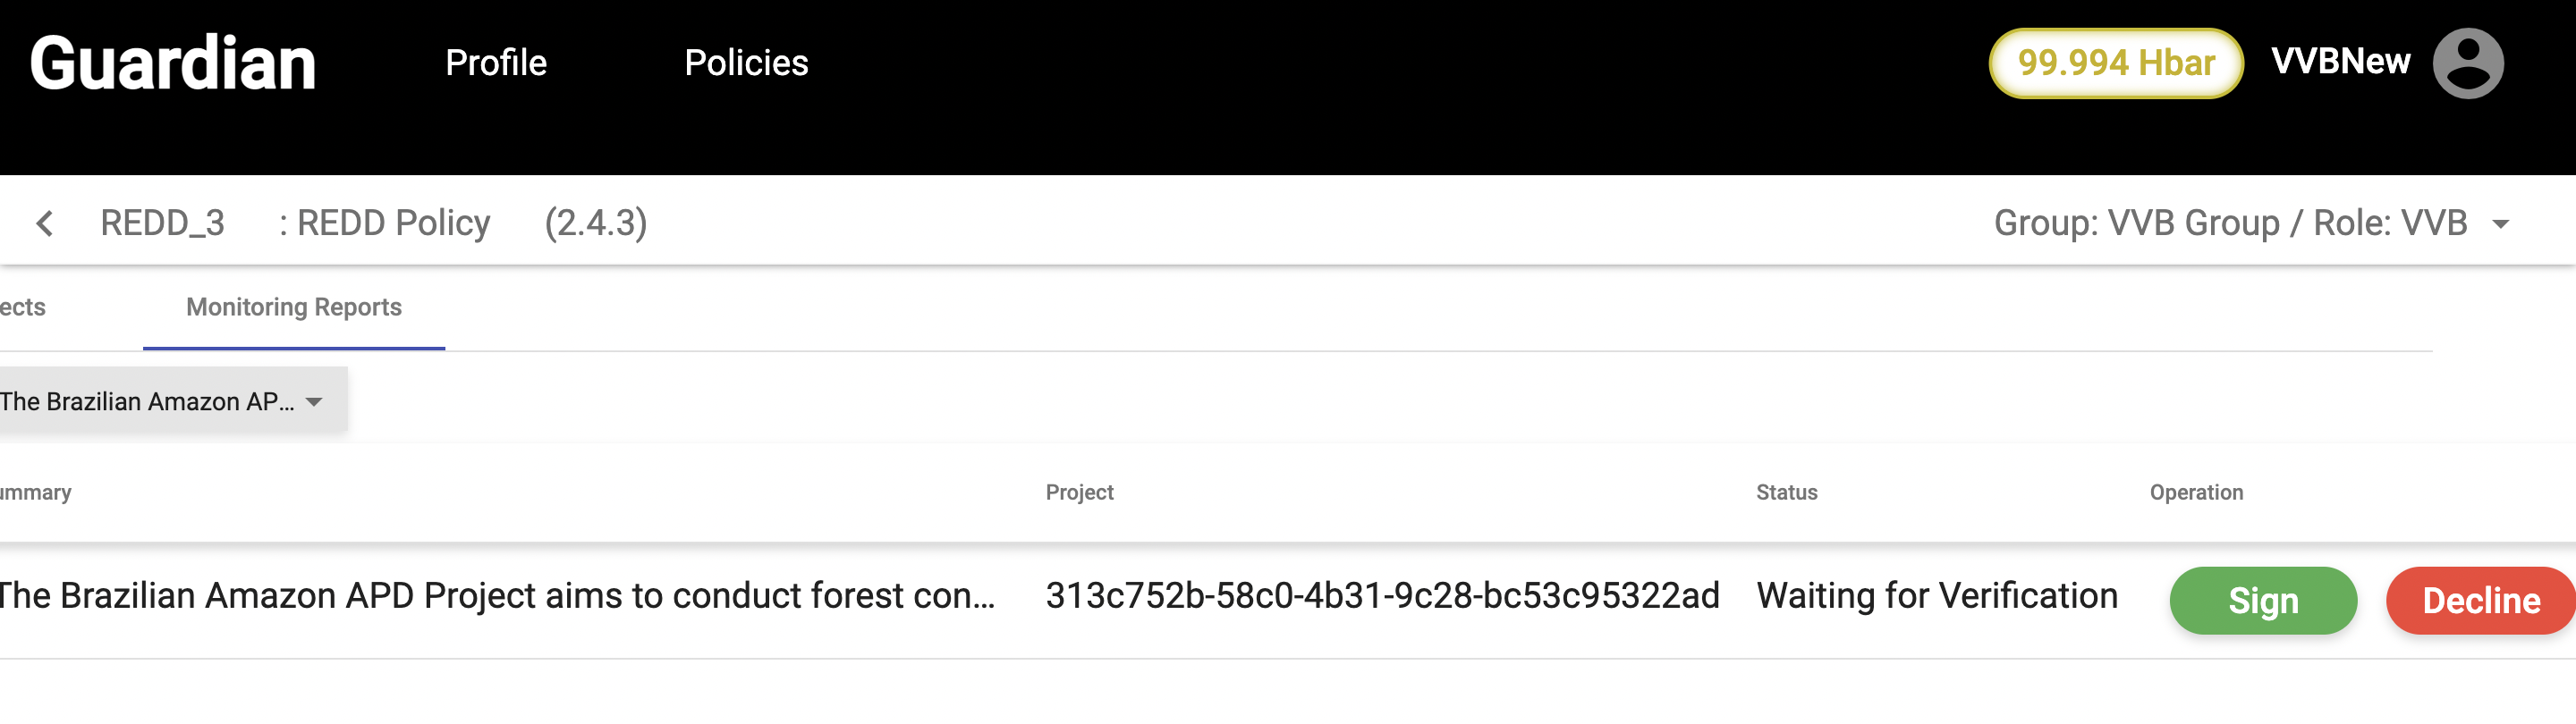Sign the monitoring report

click(x=2262, y=600)
